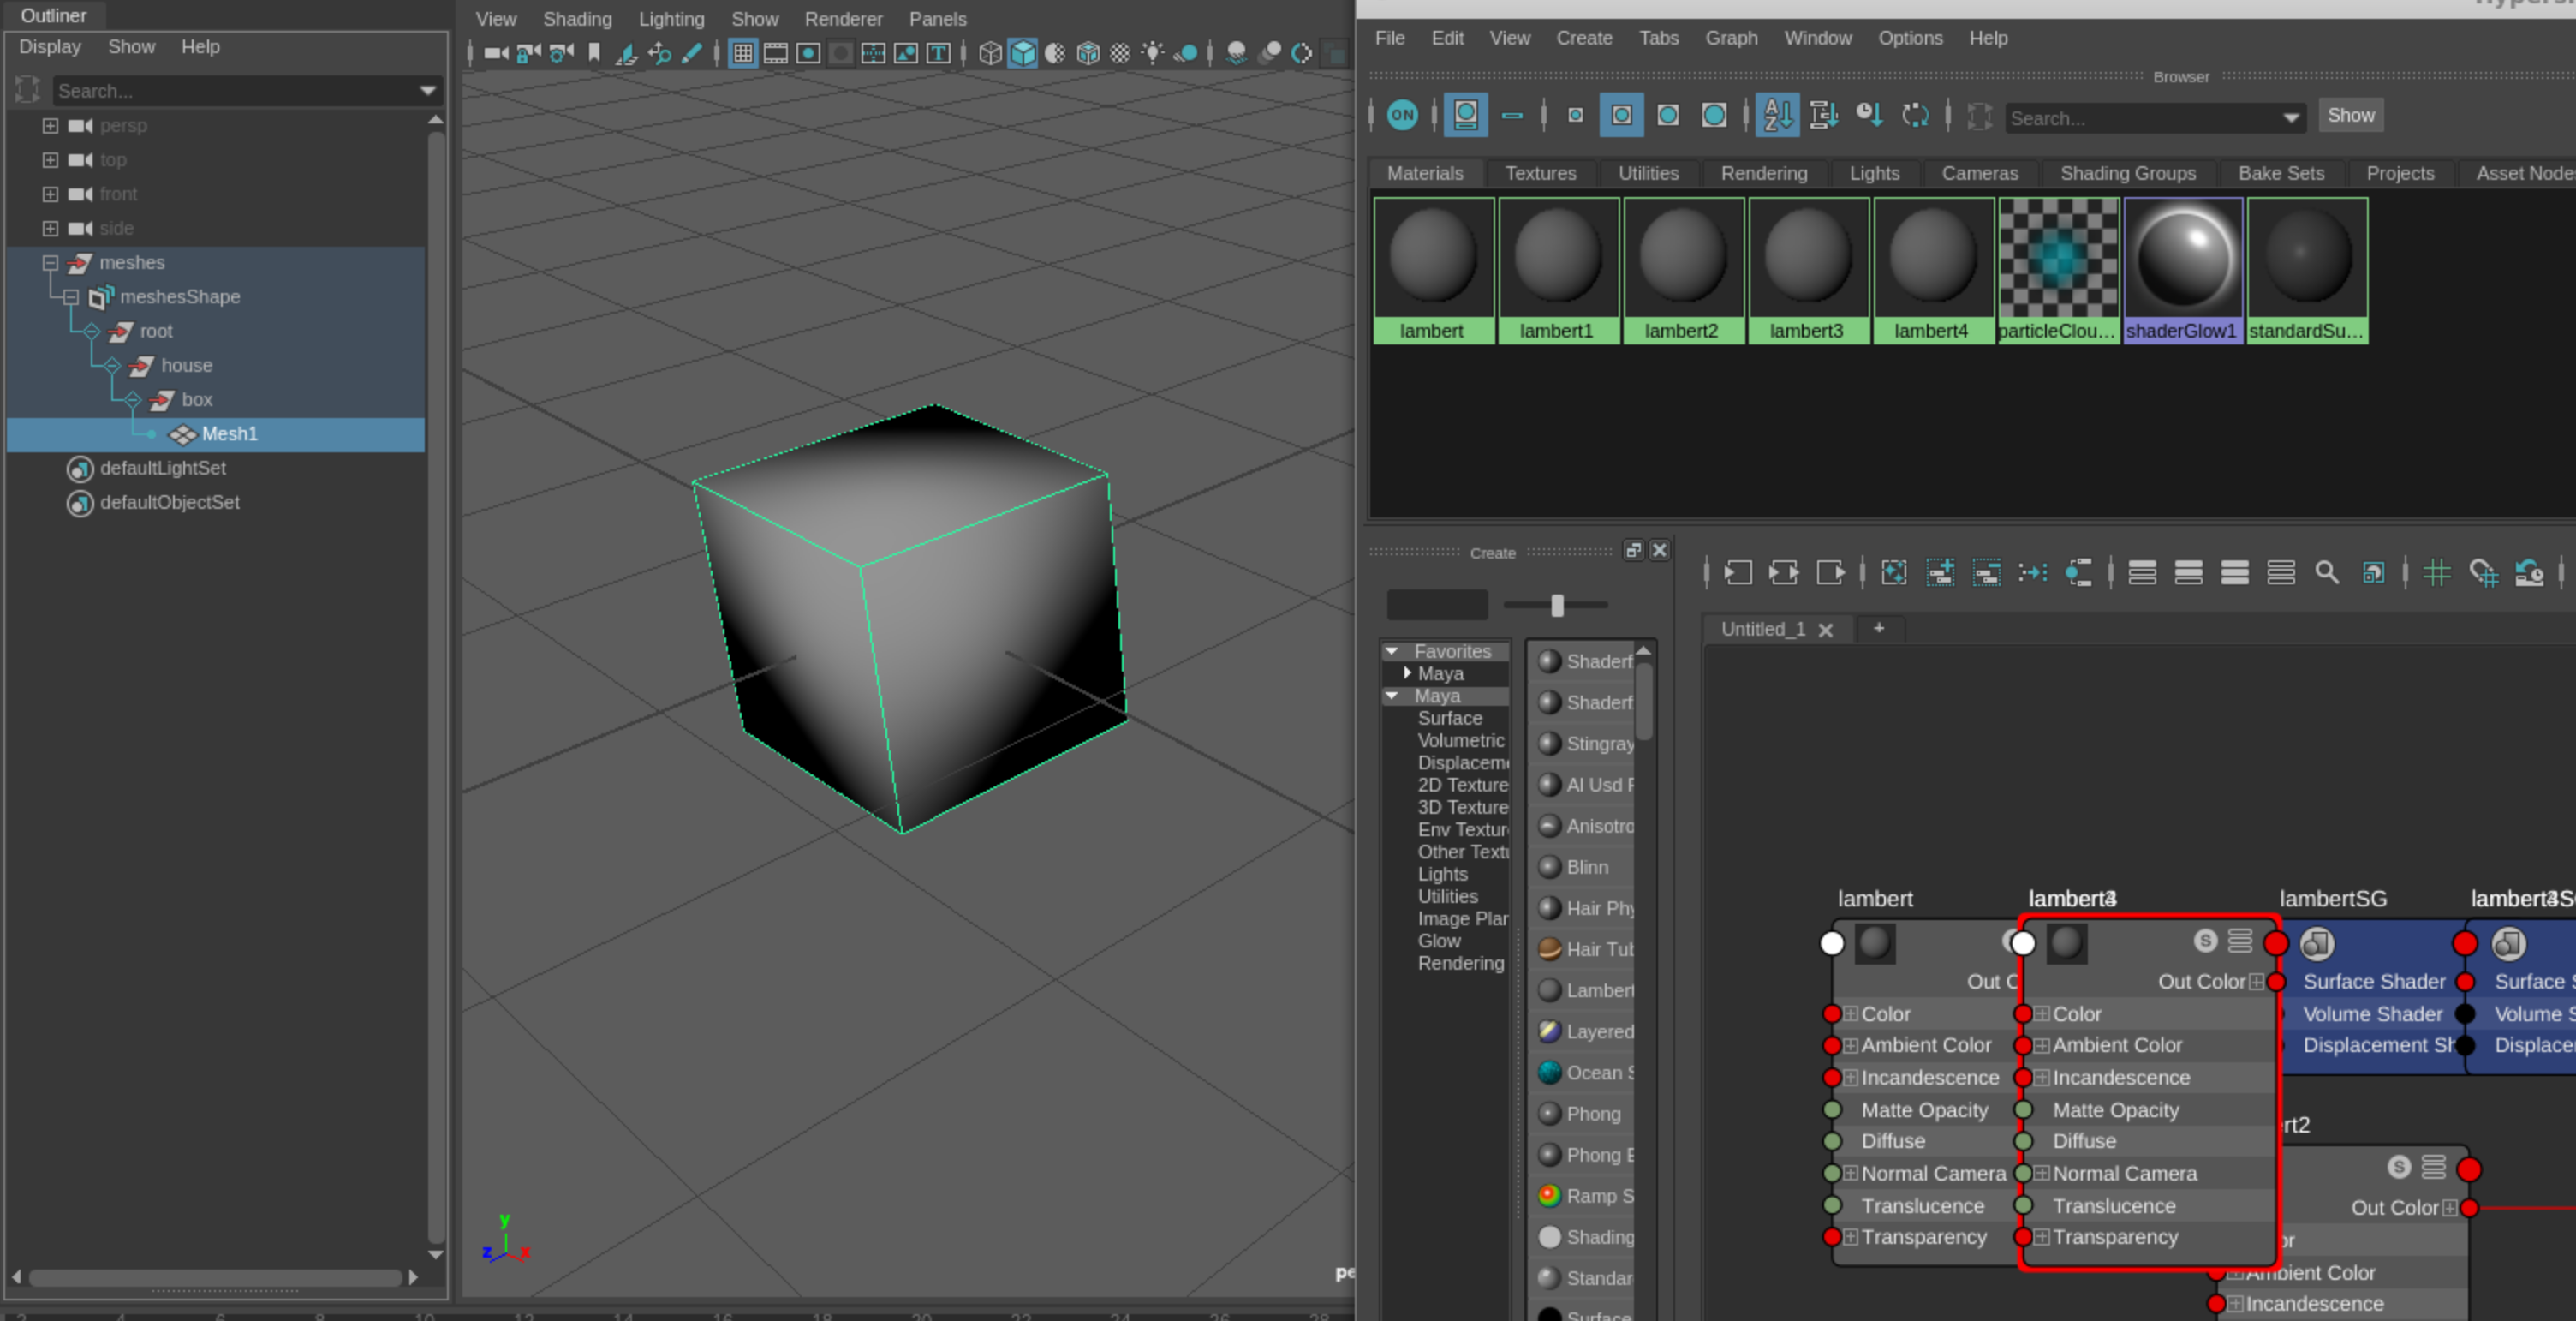Image resolution: width=2576 pixels, height=1321 pixels.
Task: Adjust the swatch size slider in Create panel
Action: pyautogui.click(x=1556, y=605)
